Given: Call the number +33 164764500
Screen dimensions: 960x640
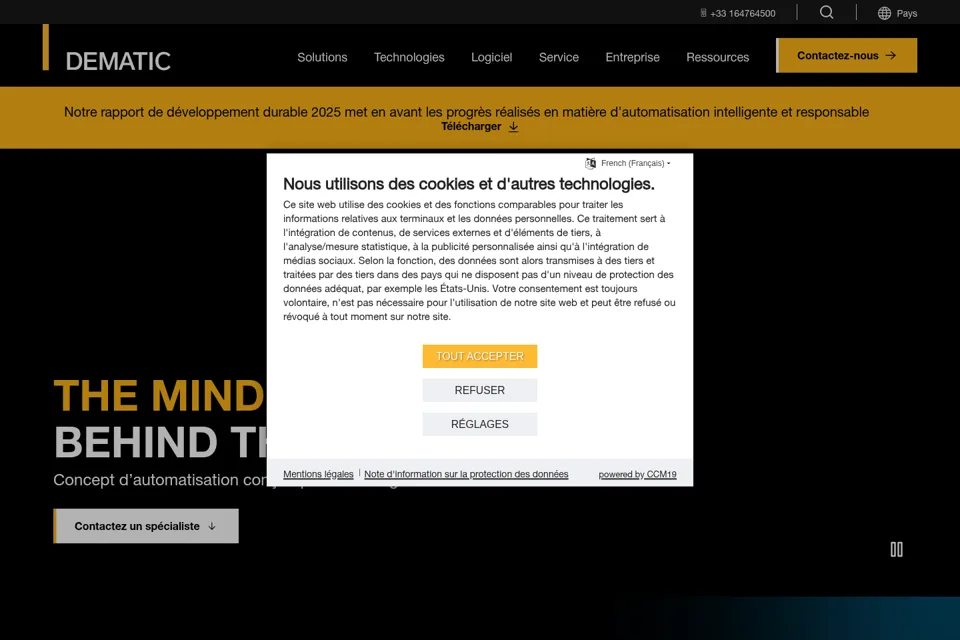Looking at the screenshot, I should pyautogui.click(x=743, y=13).
